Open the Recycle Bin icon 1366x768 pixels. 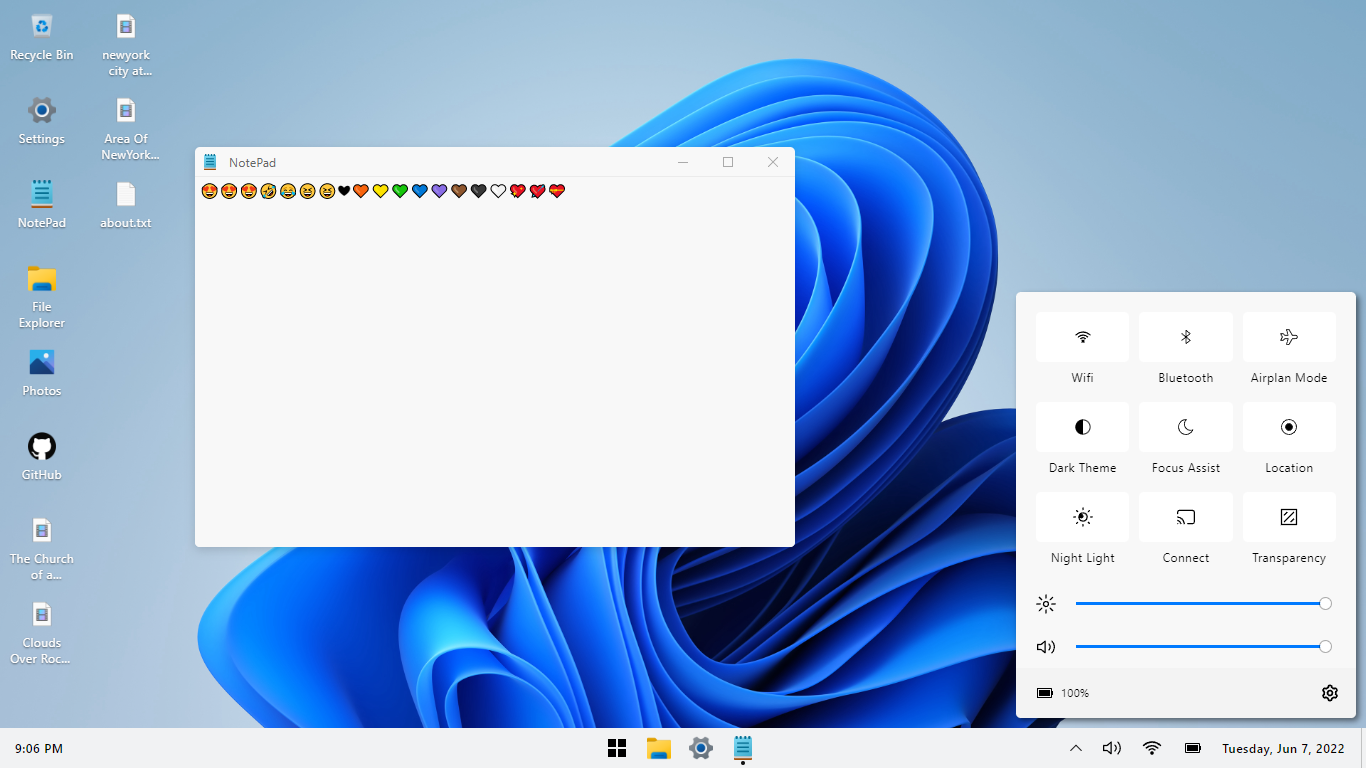coord(42,27)
